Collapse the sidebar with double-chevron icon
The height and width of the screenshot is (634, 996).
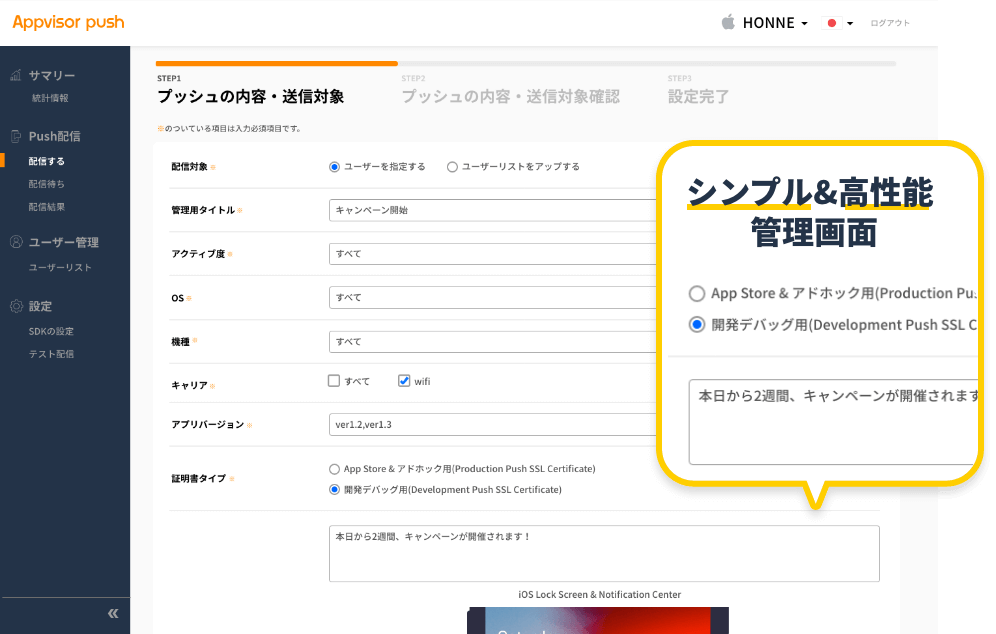(113, 613)
